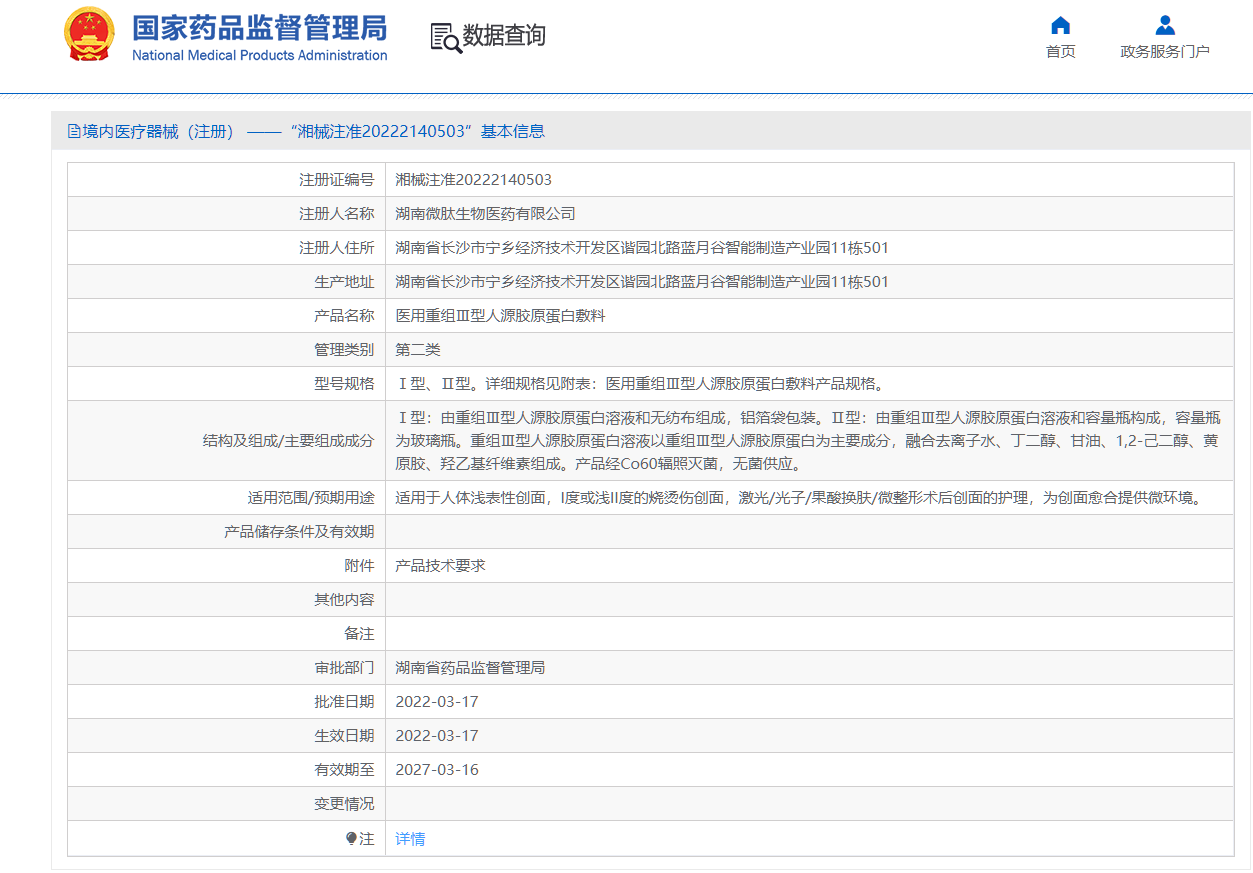
Task: Click the 第二类 management category value
Action: (417, 350)
